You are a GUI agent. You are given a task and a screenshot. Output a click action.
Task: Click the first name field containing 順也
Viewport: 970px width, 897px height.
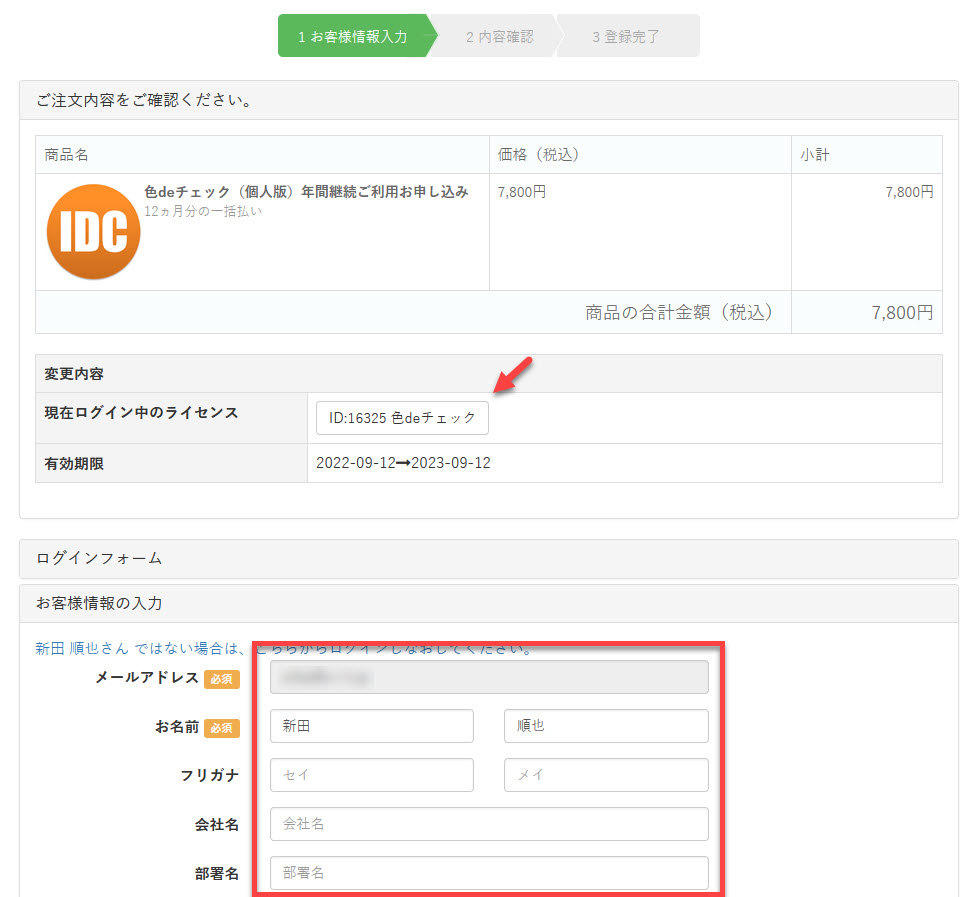(606, 726)
